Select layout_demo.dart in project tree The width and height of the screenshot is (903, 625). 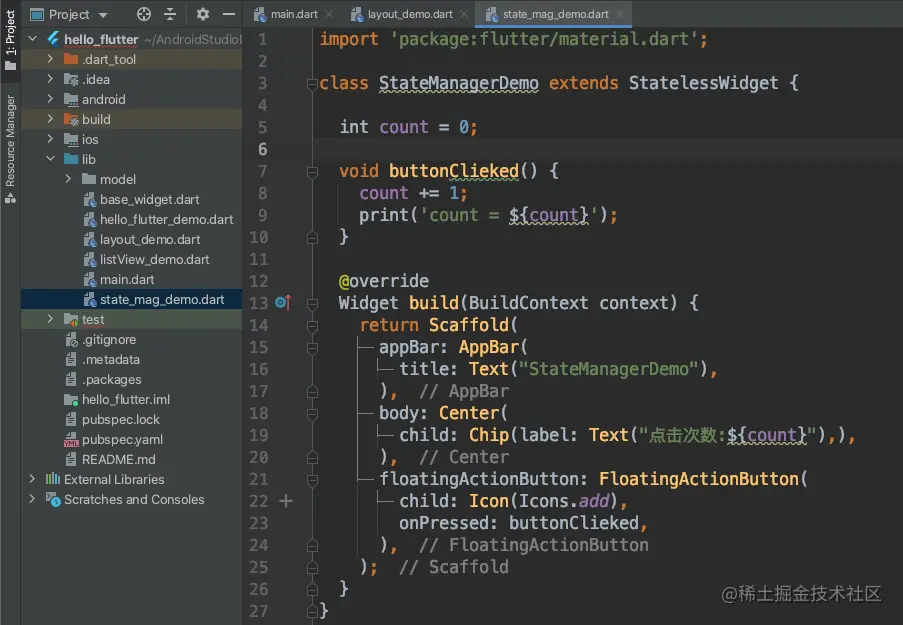click(150, 240)
